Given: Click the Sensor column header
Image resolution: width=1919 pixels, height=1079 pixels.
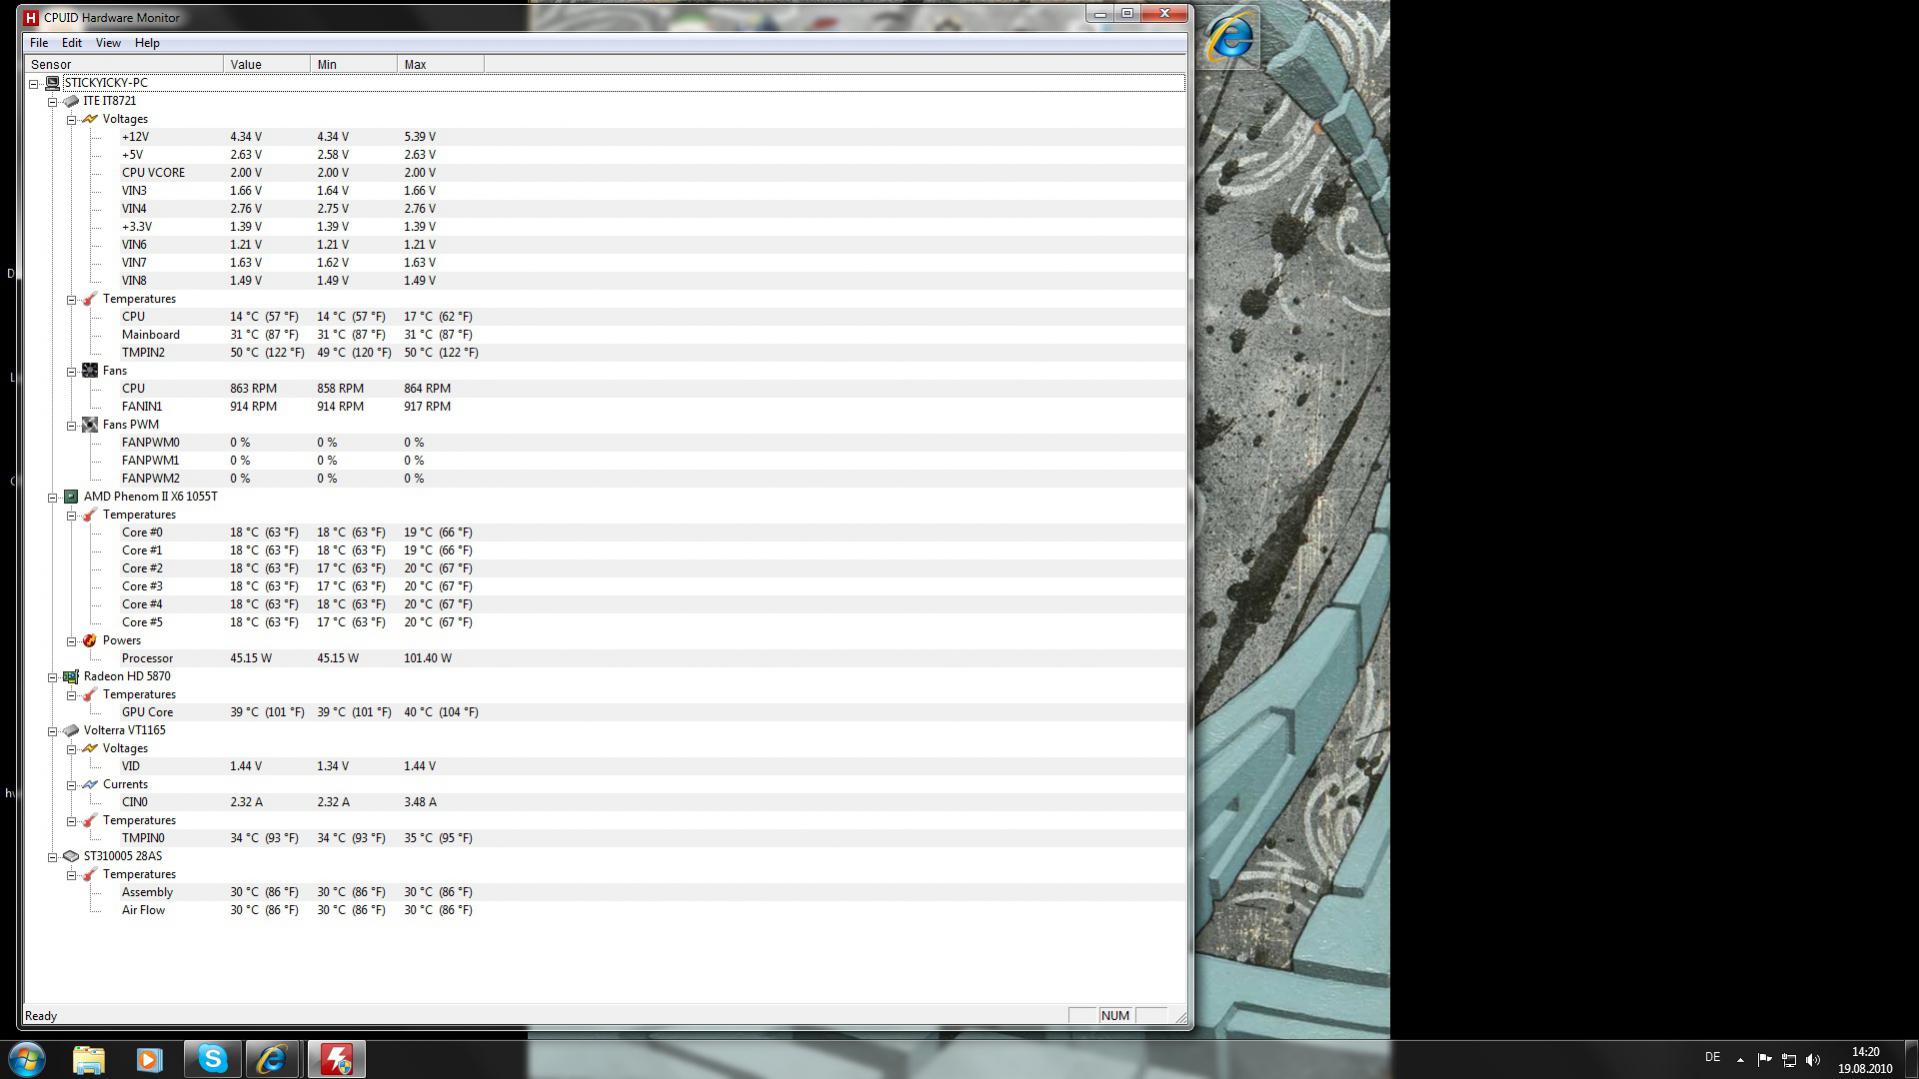Looking at the screenshot, I should point(124,64).
